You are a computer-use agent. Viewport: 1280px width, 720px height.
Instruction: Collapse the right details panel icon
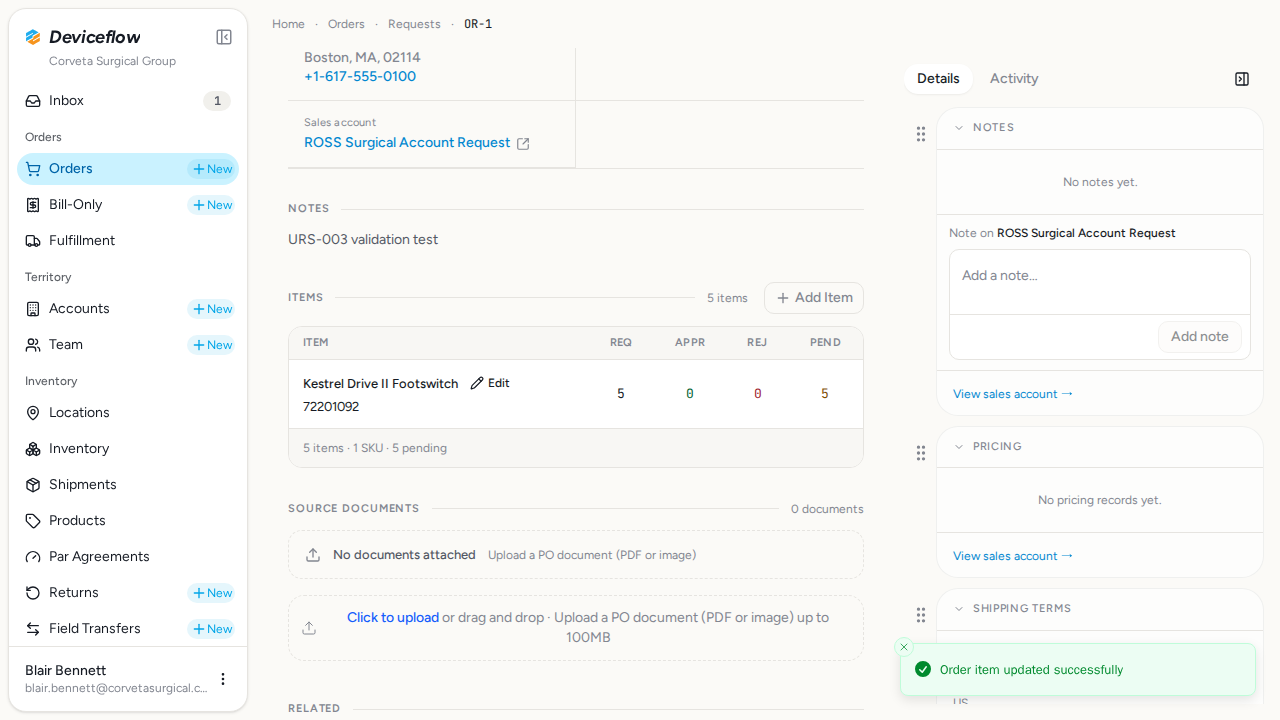click(1242, 79)
